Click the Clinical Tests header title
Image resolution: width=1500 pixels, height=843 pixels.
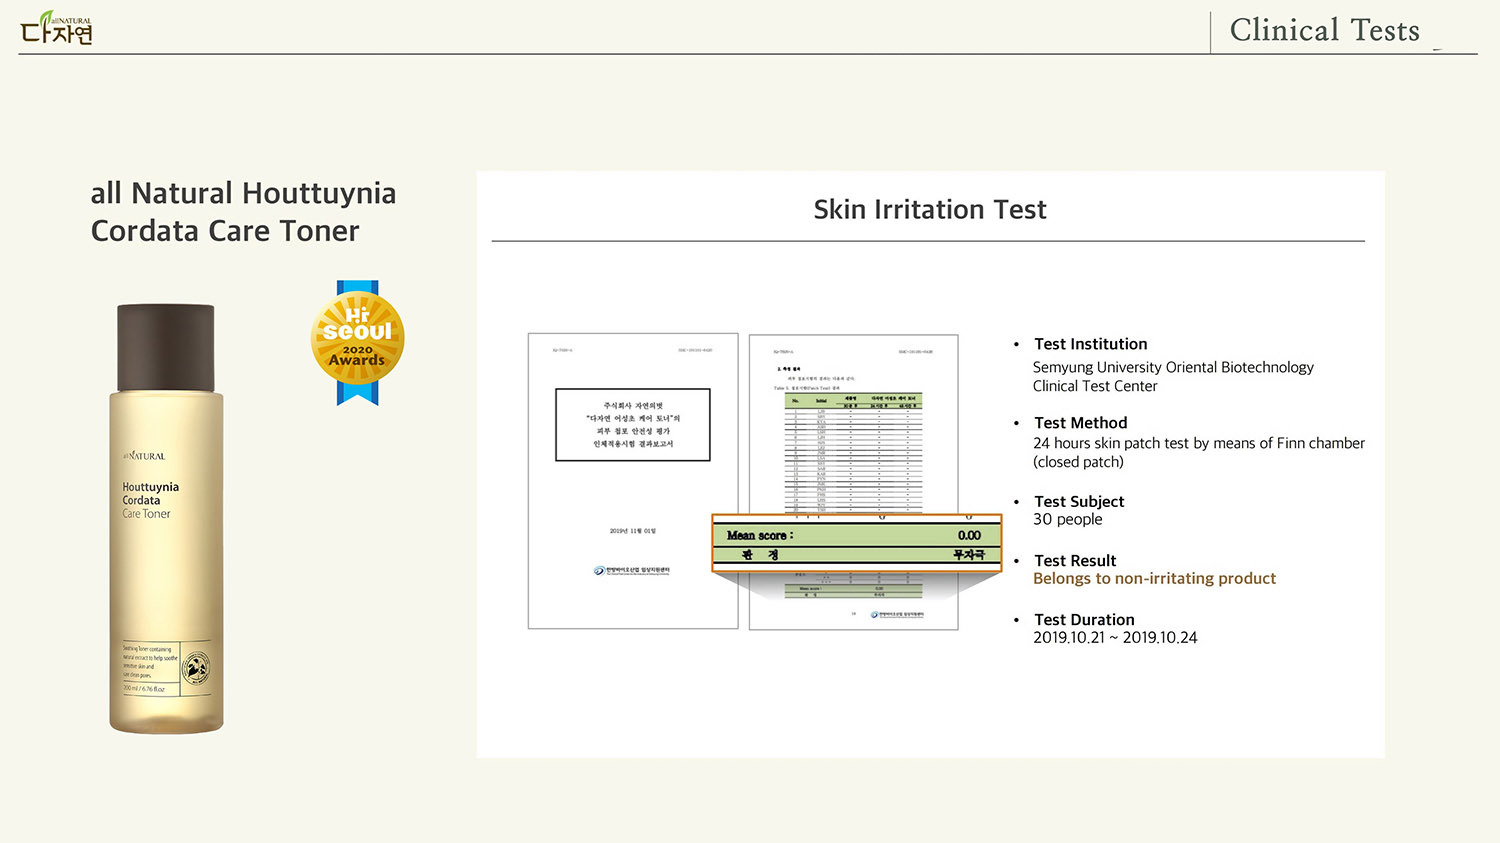click(1324, 31)
